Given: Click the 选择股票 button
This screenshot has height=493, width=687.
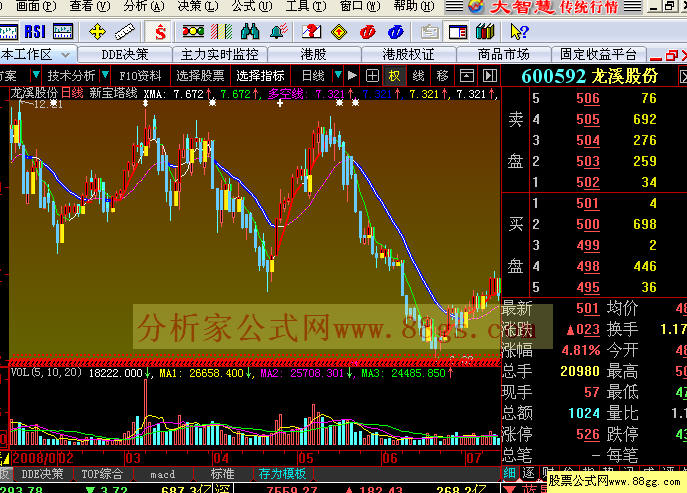Looking at the screenshot, I should [x=200, y=76].
